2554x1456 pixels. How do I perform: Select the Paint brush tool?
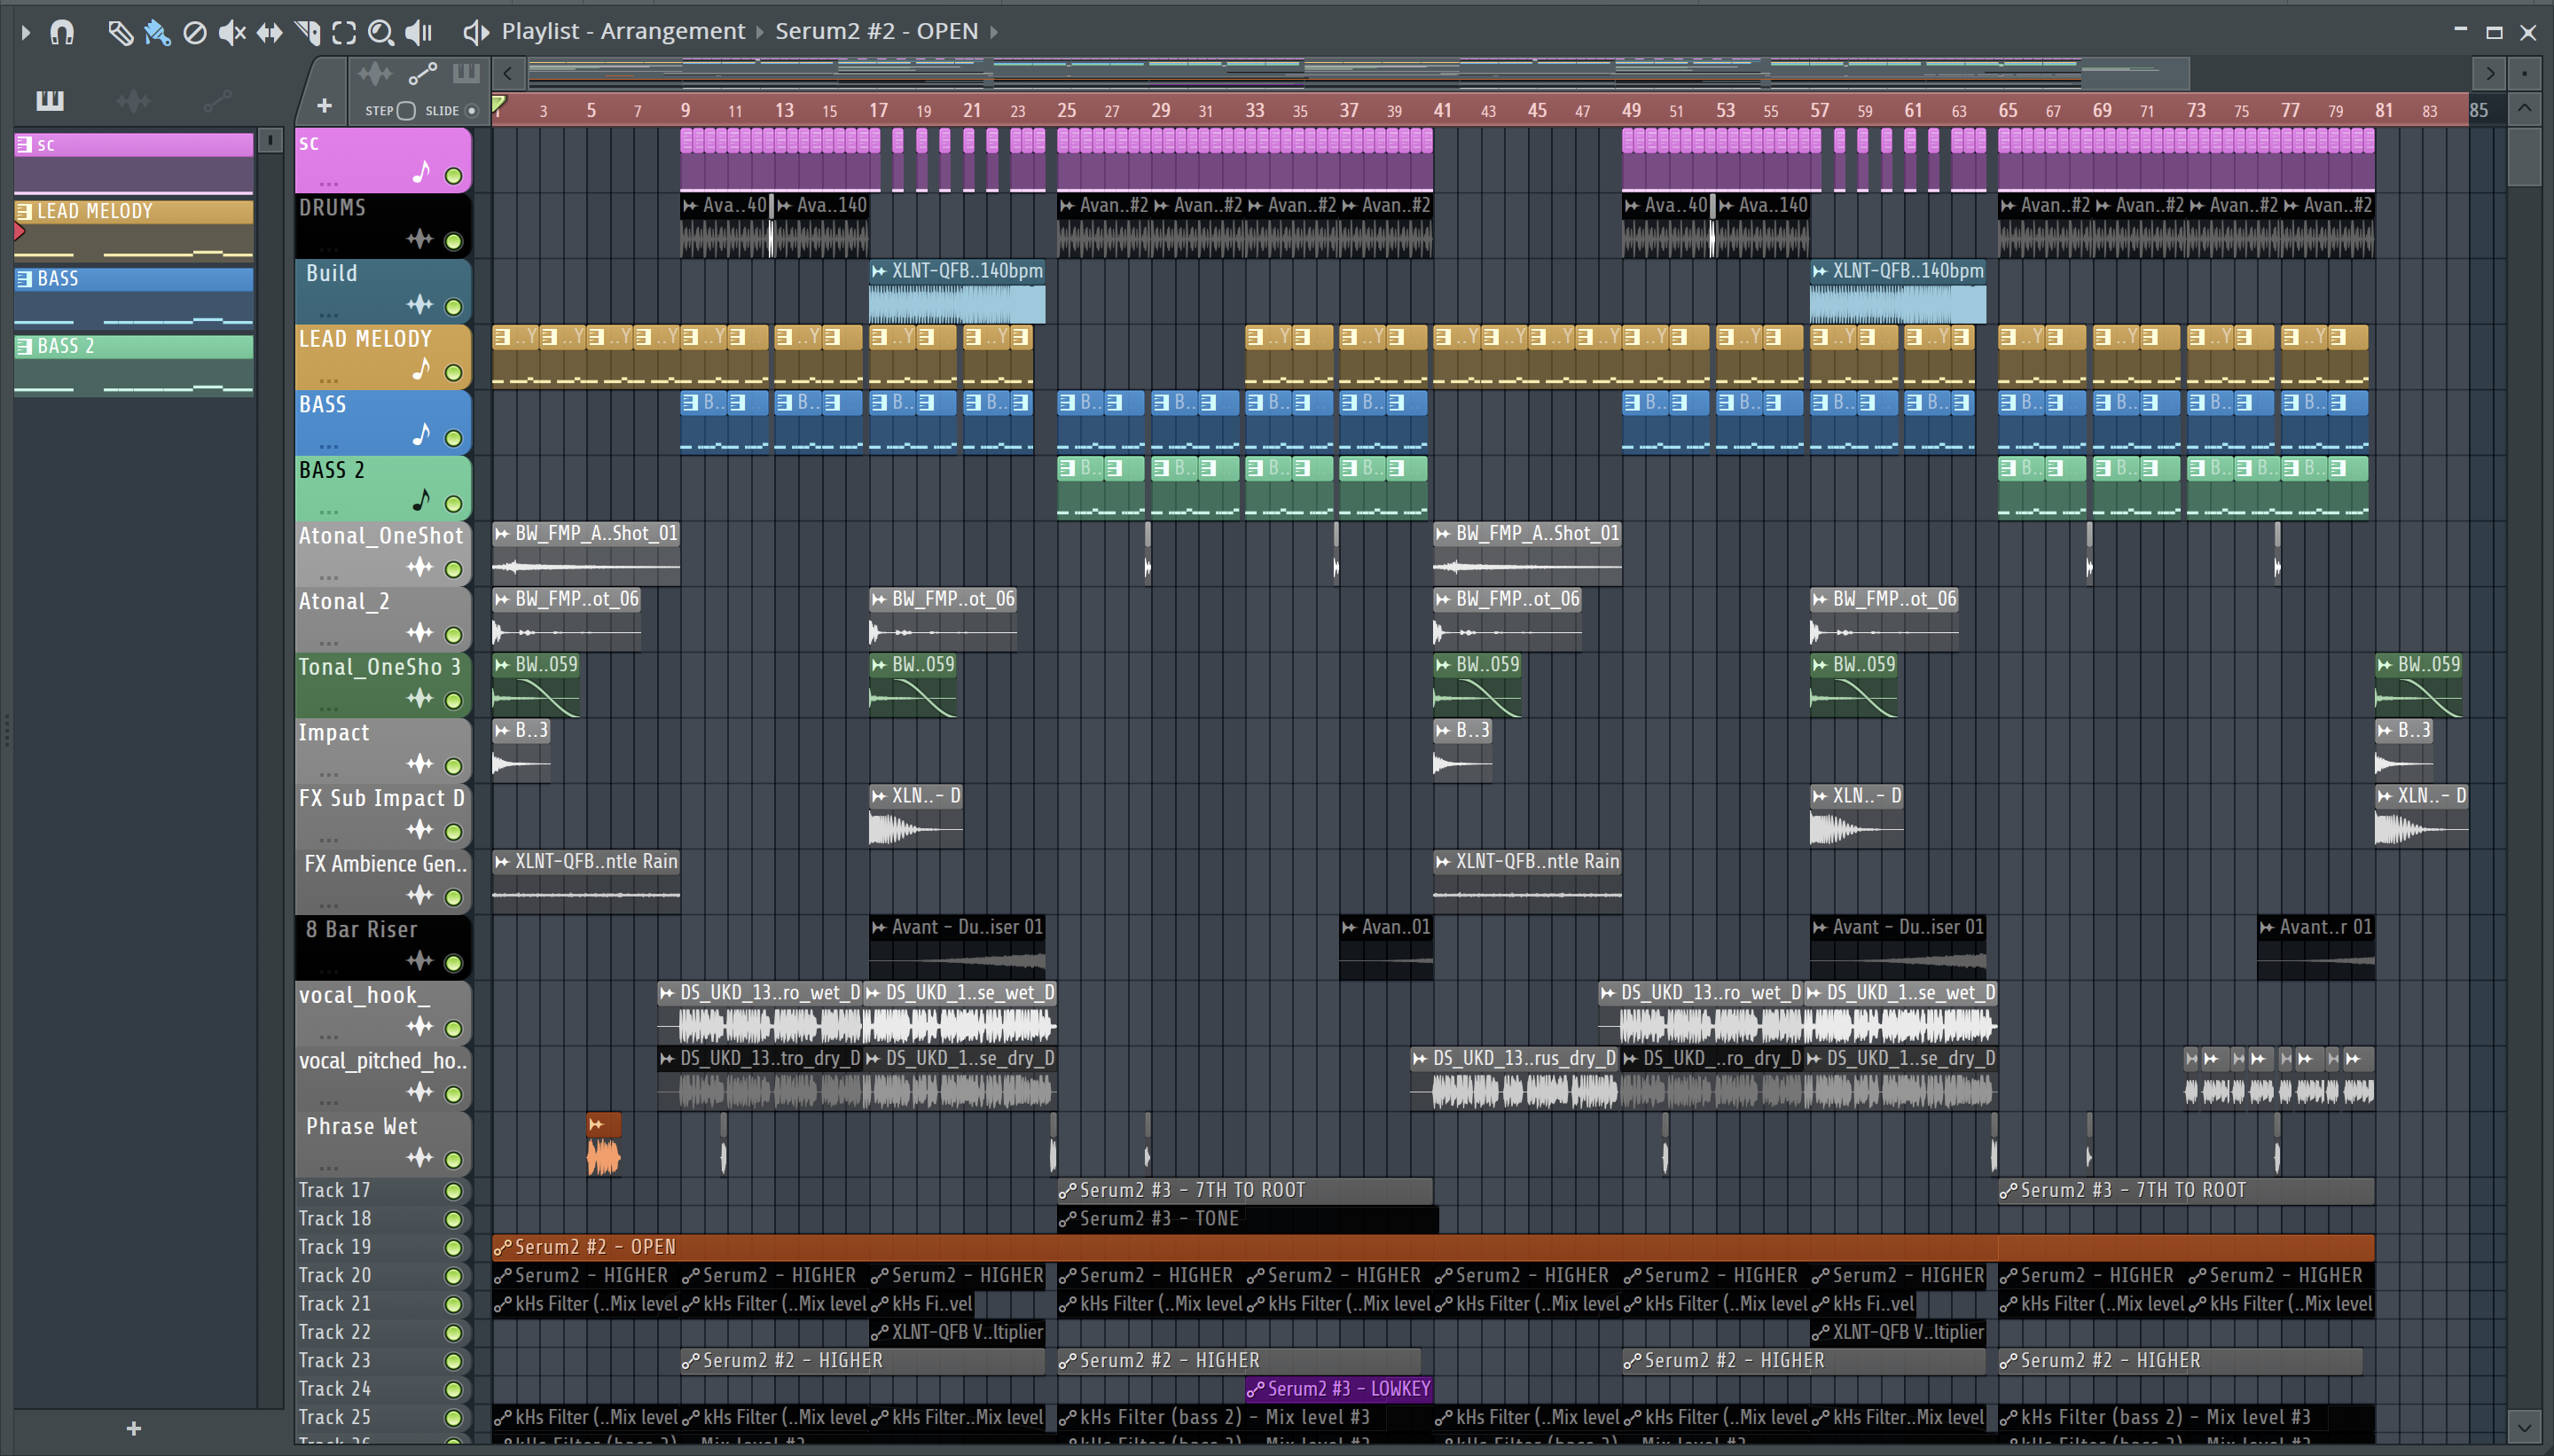pyautogui.click(x=157, y=33)
